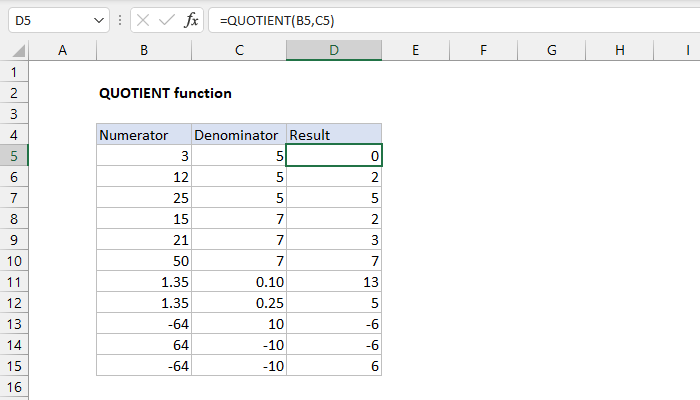Click the formula bar with =QUOTIENT(B5,C5)

pos(454,21)
